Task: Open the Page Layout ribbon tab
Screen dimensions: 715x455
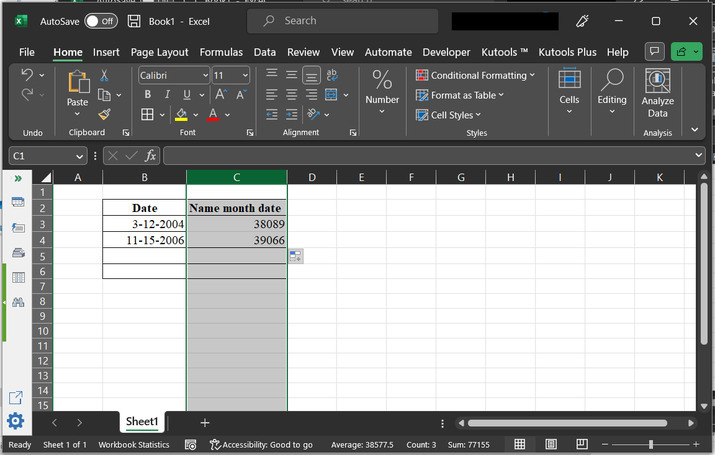Action: click(159, 52)
